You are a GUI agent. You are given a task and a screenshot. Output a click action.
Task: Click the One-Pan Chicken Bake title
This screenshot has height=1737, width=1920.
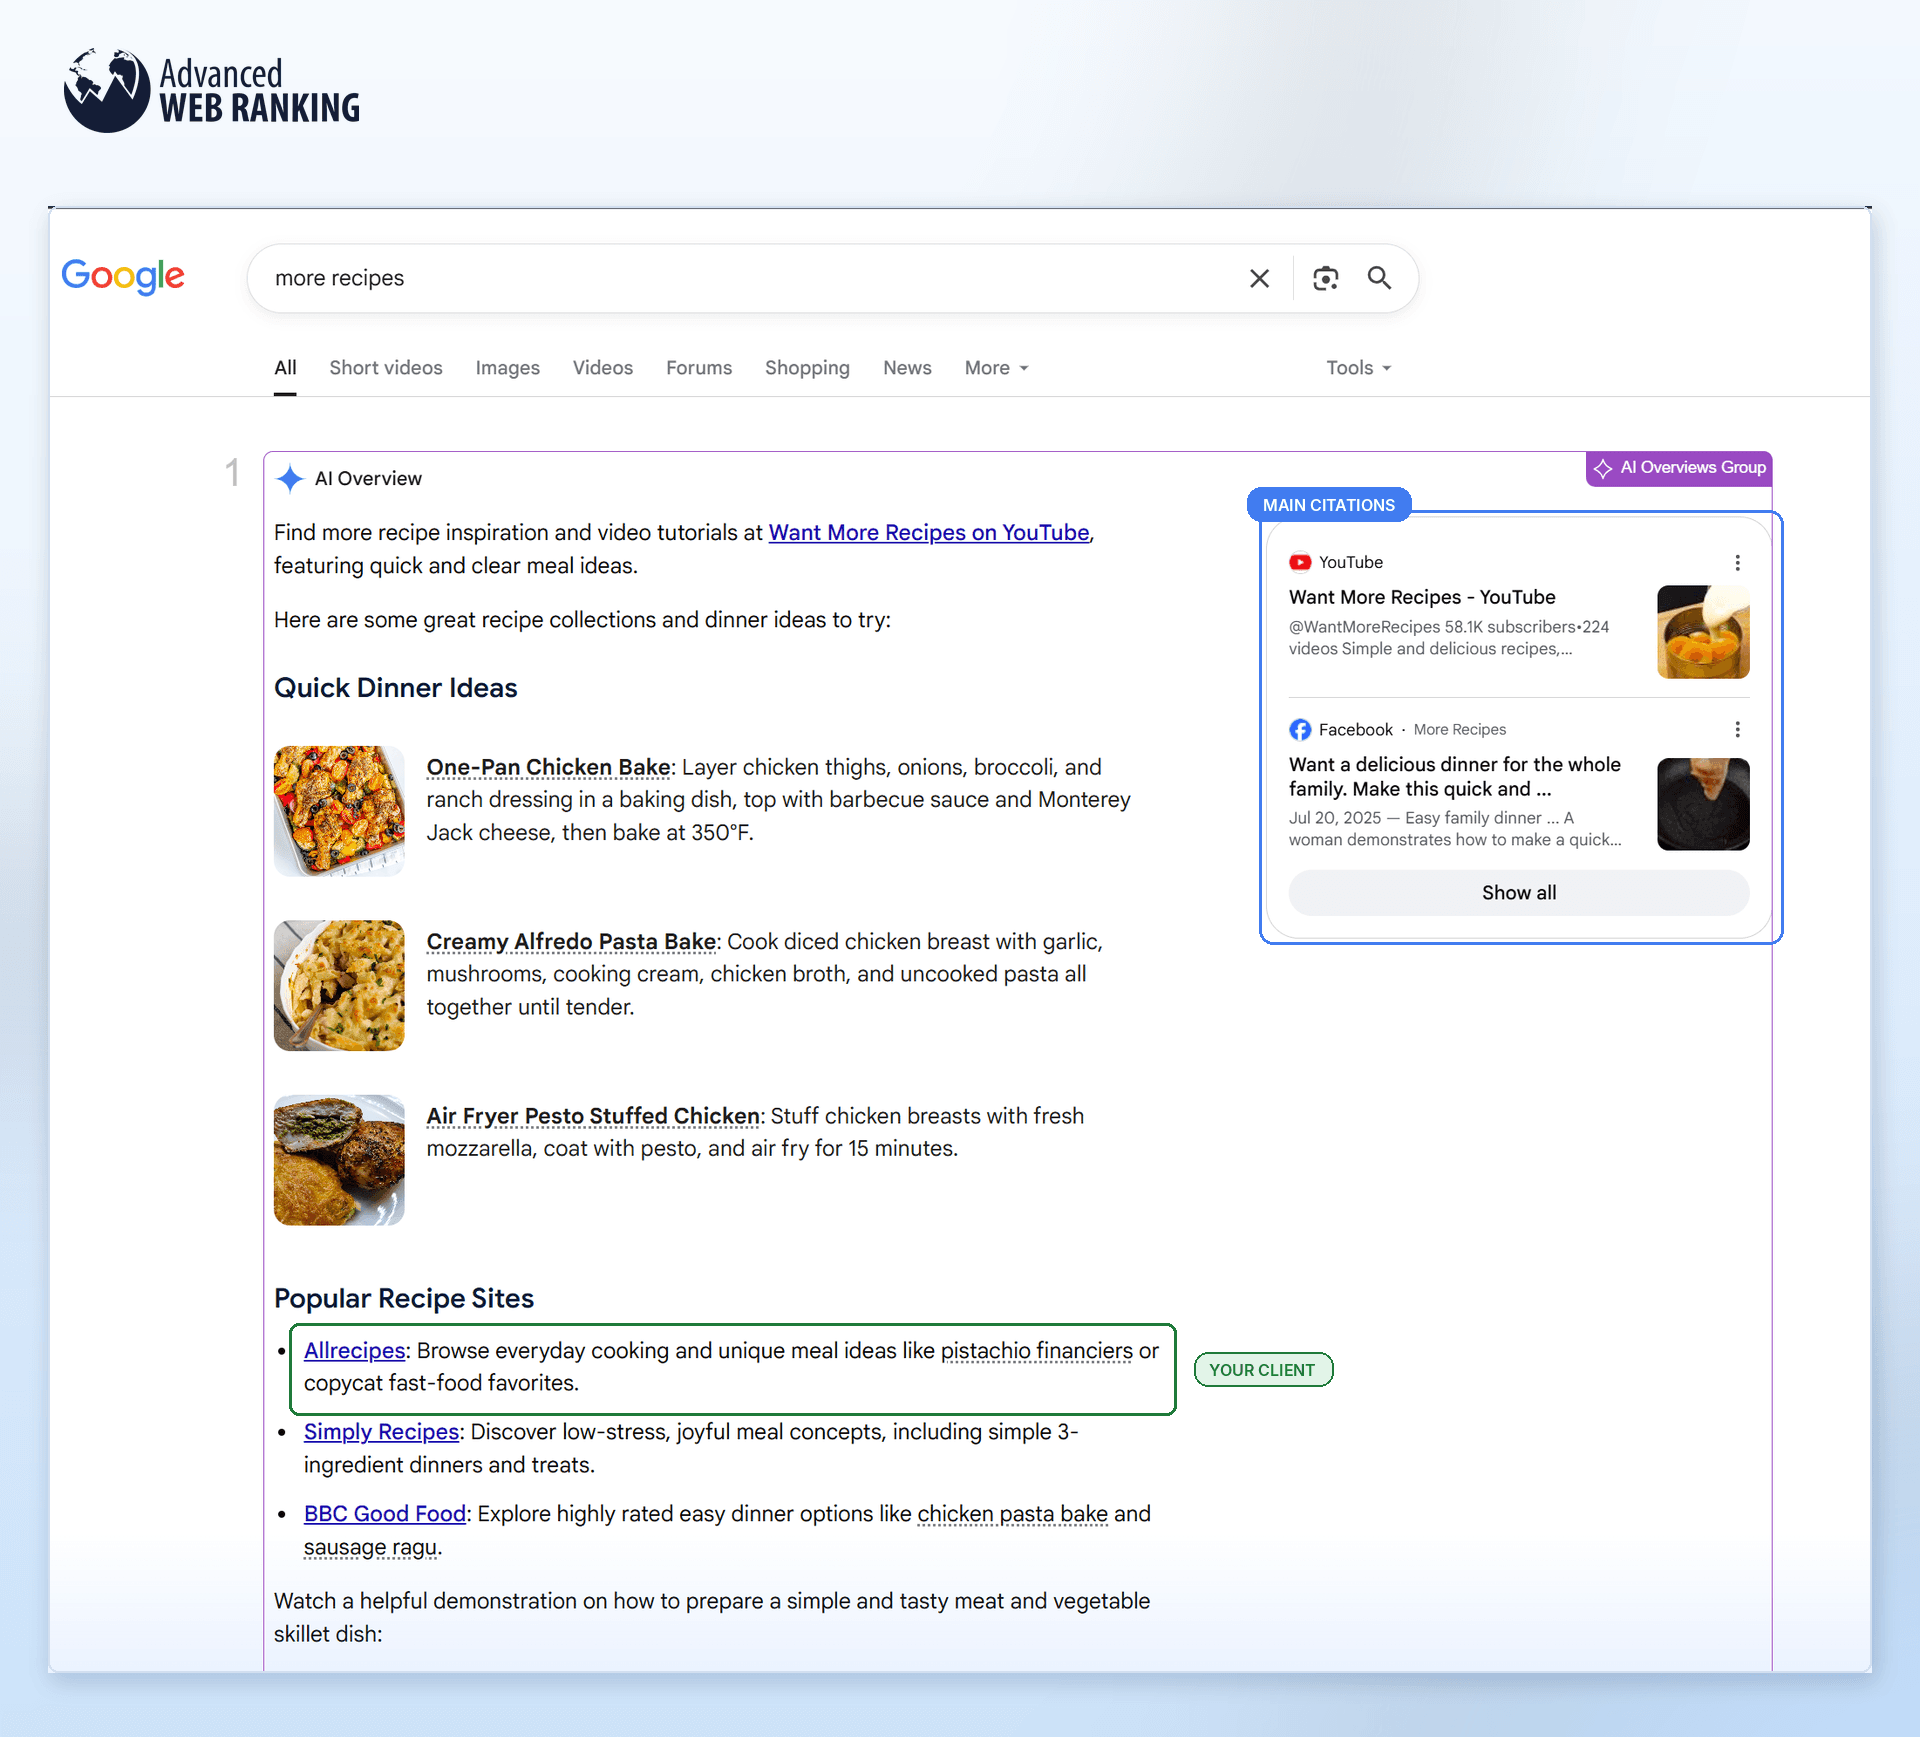point(549,767)
